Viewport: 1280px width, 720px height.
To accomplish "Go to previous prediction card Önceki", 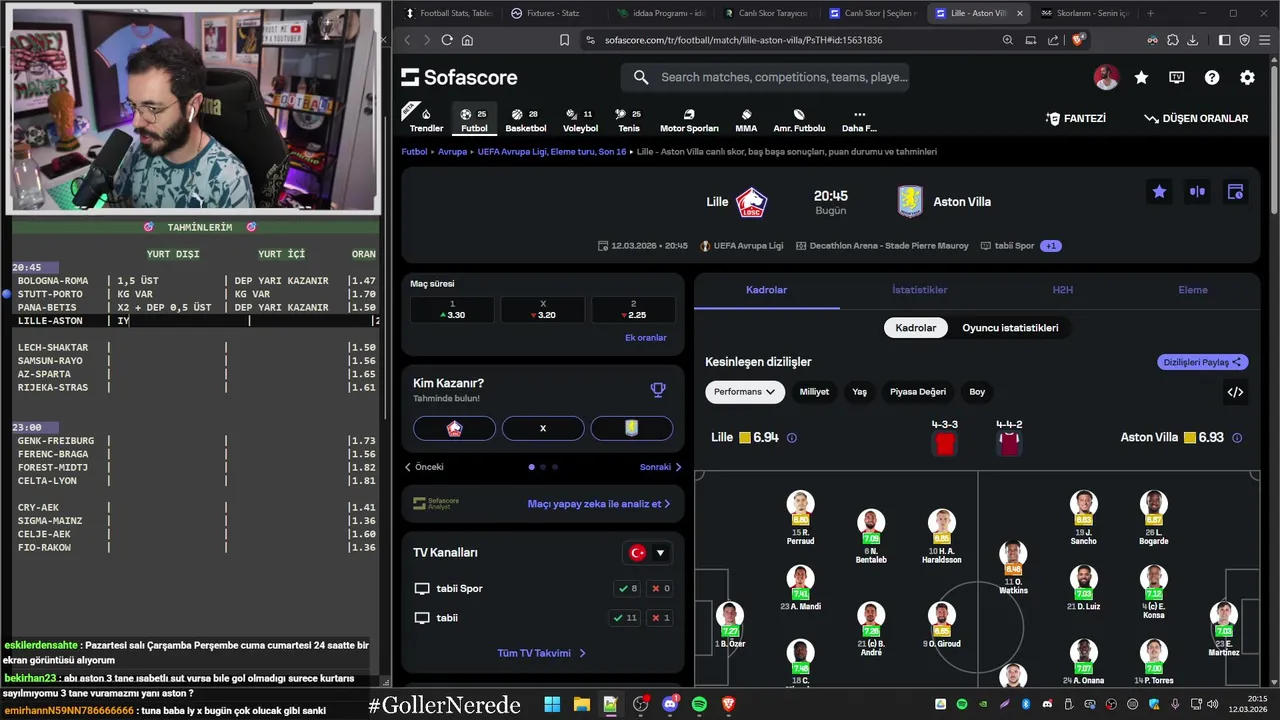I will click(424, 467).
